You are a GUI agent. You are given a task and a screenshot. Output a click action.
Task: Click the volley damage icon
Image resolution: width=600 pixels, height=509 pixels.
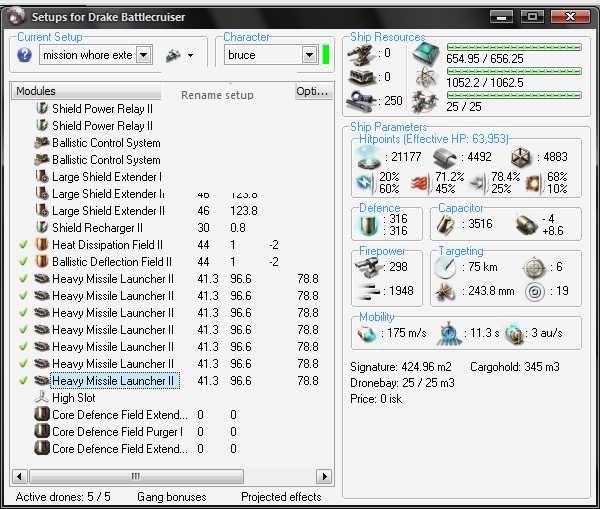368,292
